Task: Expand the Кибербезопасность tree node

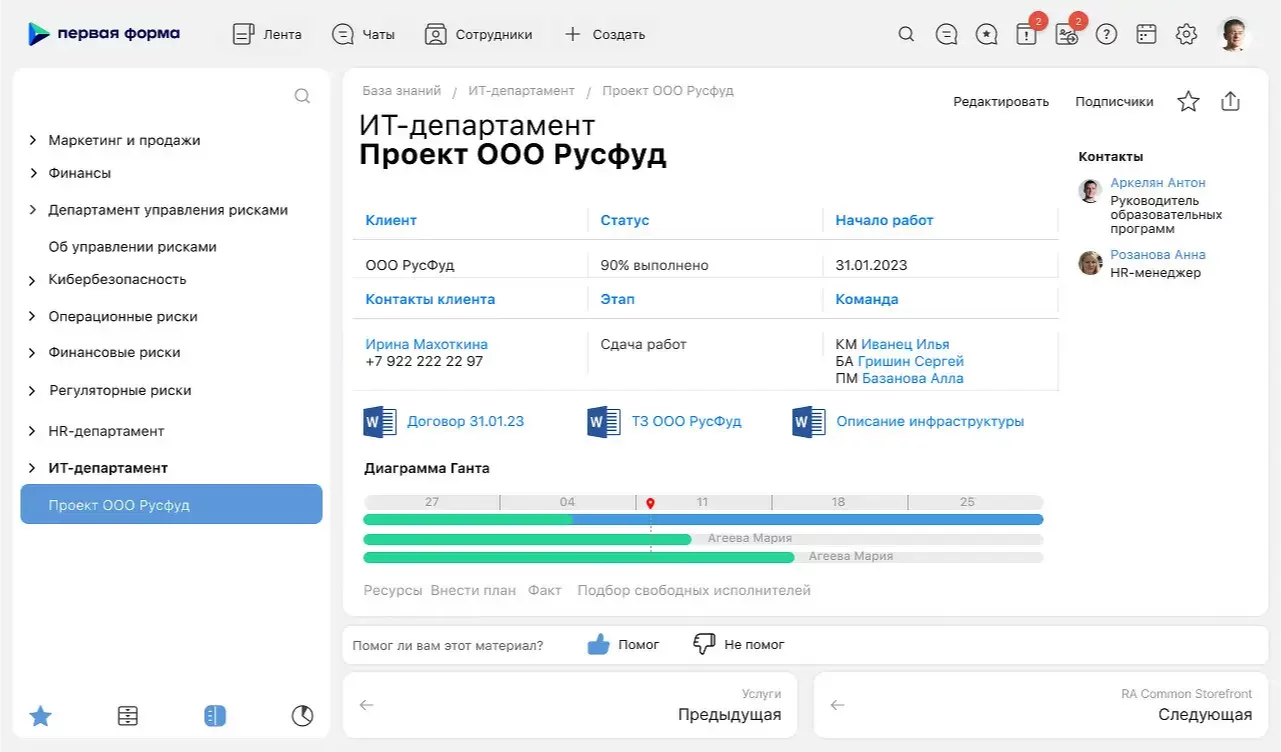Action: pos(33,280)
